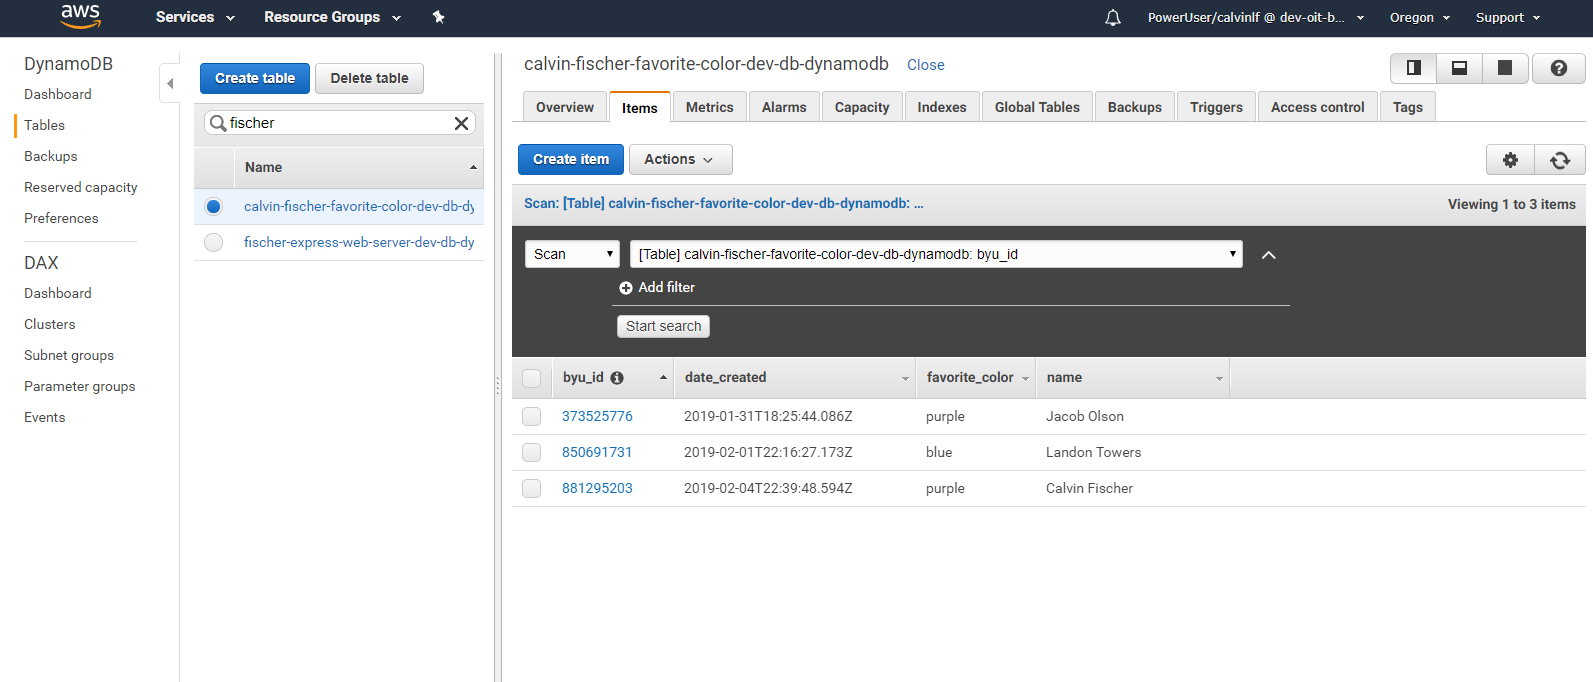The height and width of the screenshot is (682, 1593).
Task: Open item with byu_id 373525776
Action: (597, 416)
